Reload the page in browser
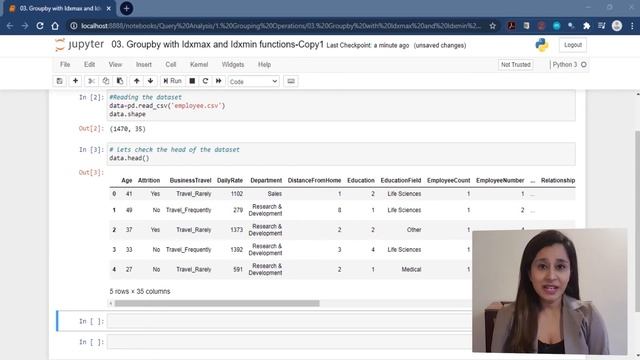Image resolution: width=640 pixels, height=360 pixels. (x=40, y=26)
